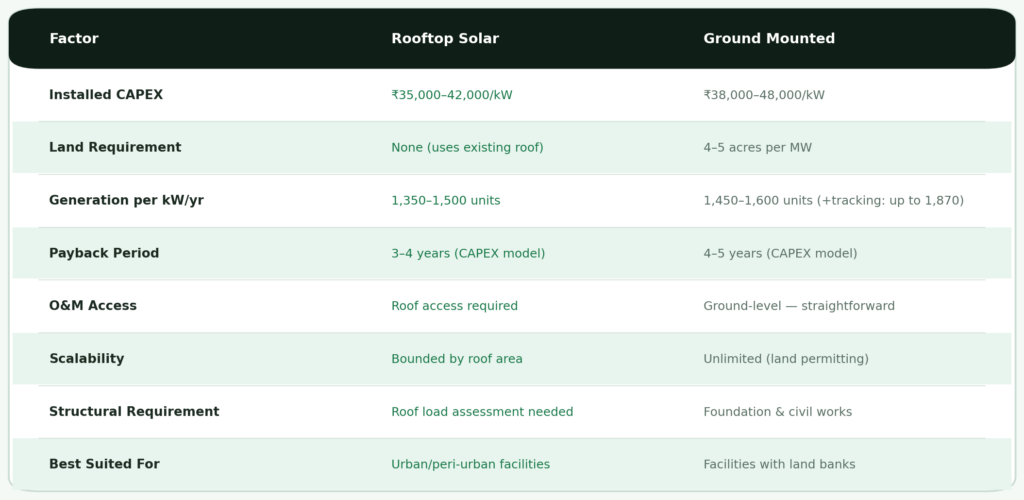Image resolution: width=1024 pixels, height=500 pixels.
Task: Click 'Foundation & civil works' cell
Action: click(777, 412)
